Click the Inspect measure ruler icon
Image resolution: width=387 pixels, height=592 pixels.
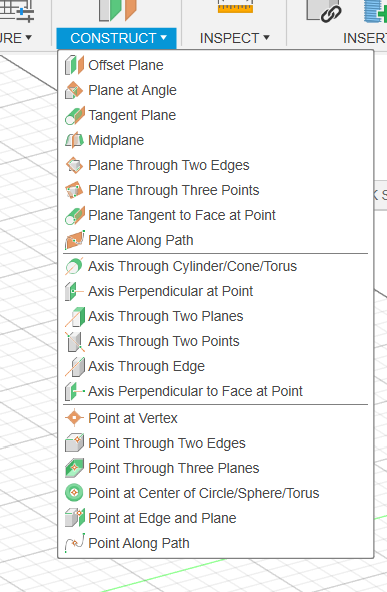point(235,7)
